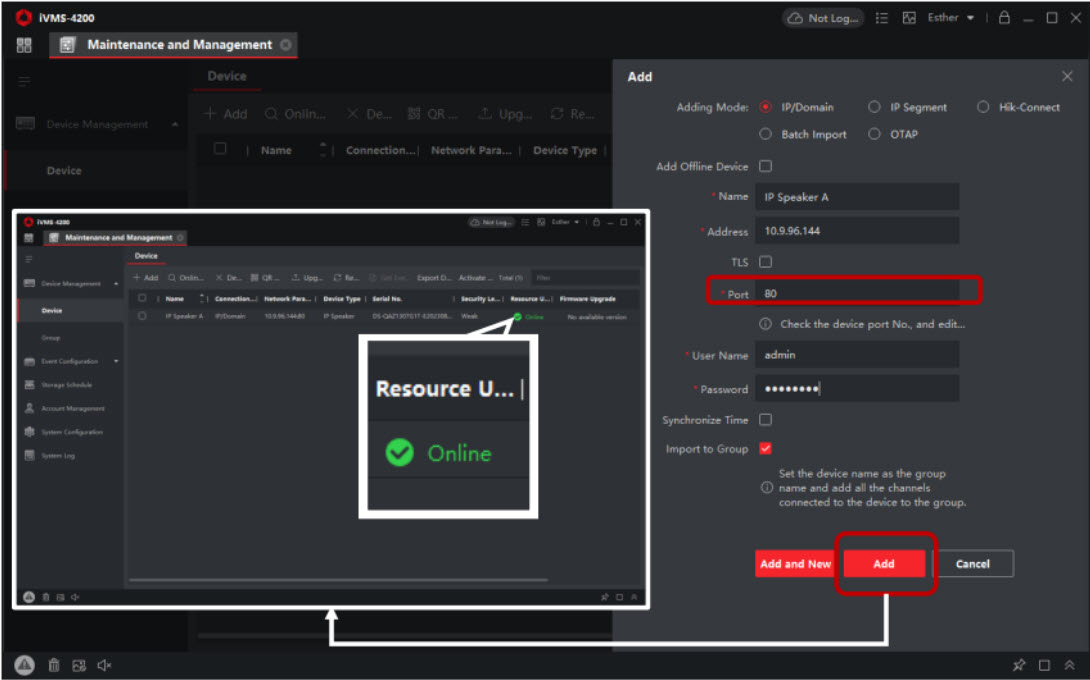The width and height of the screenshot is (1090, 680).
Task: Mute sound with the speaker icon
Action: [x=105, y=665]
